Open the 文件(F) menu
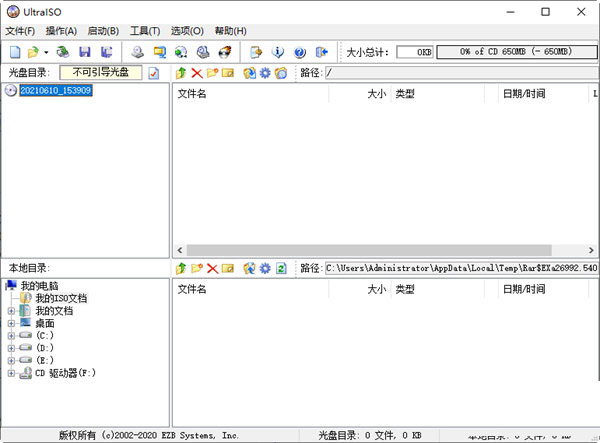 [x=20, y=31]
